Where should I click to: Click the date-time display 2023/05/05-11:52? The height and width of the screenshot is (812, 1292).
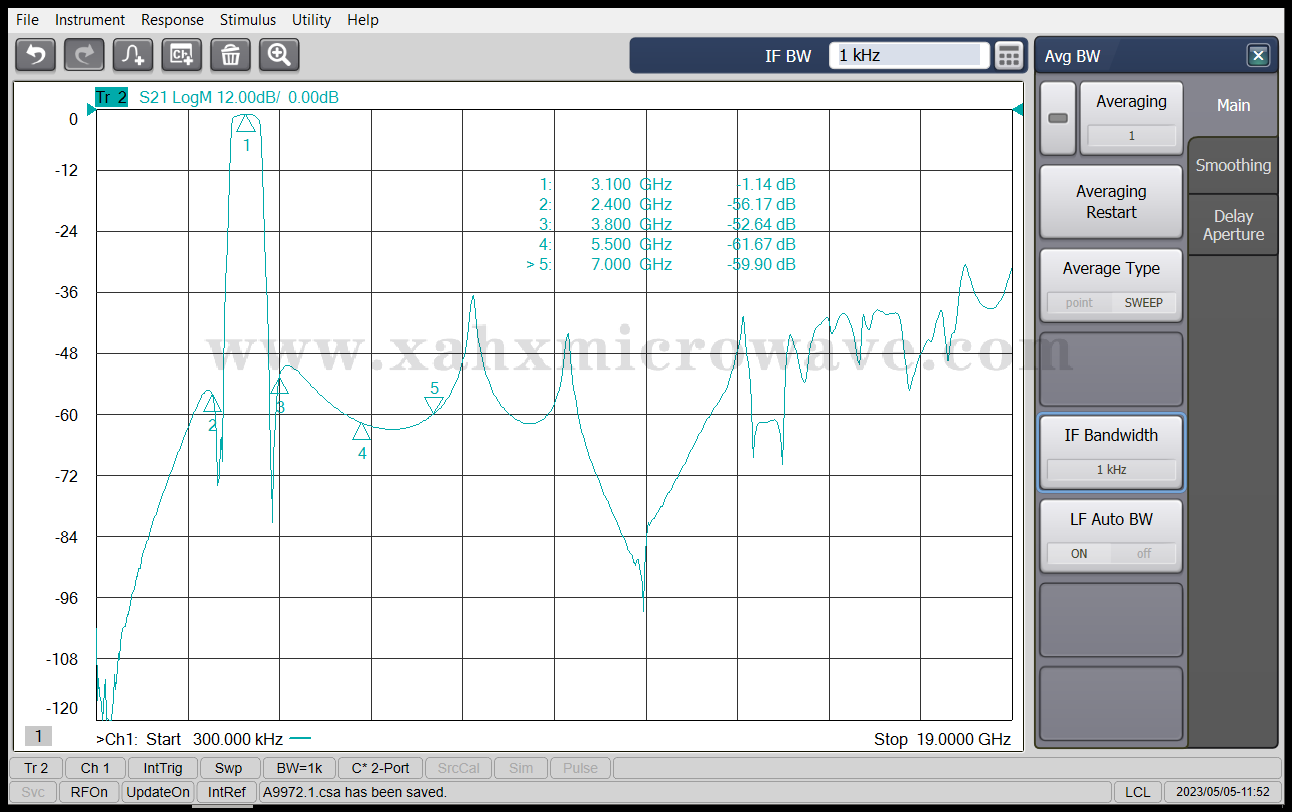pos(1222,792)
